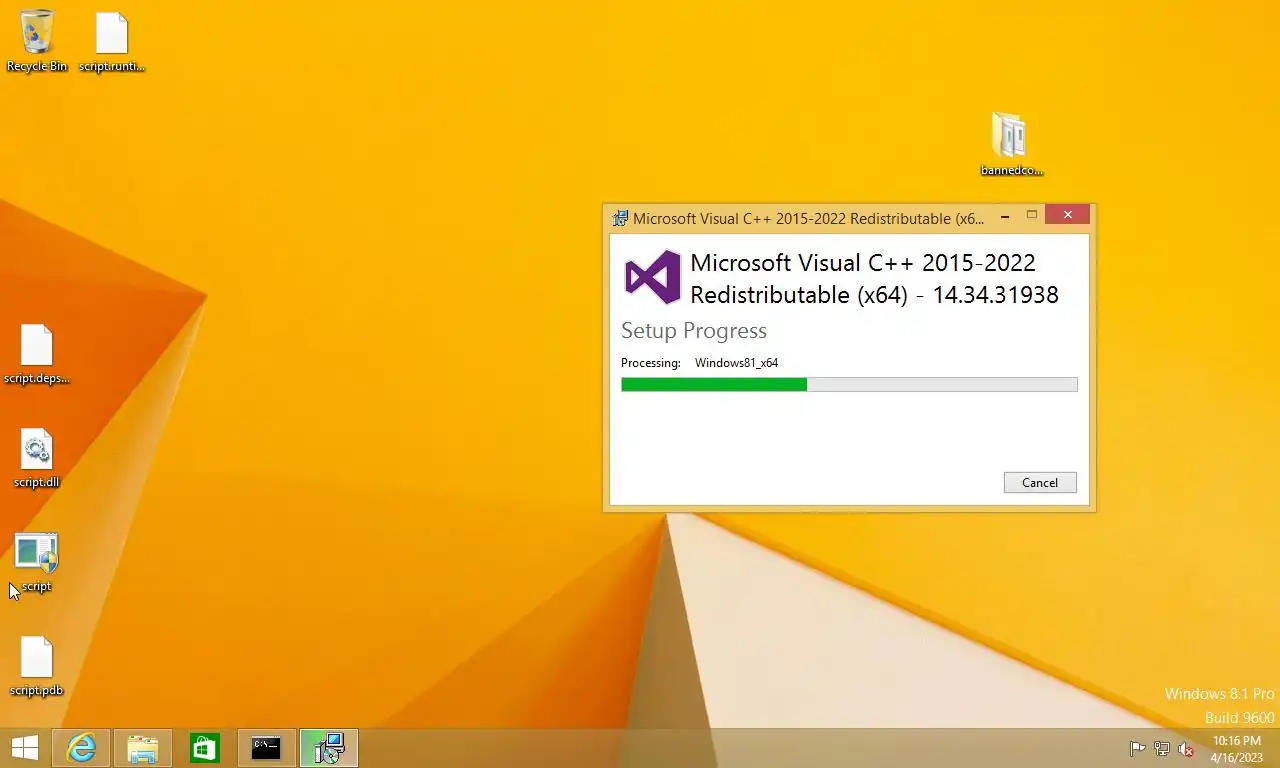Open the network status tray icon
1280x768 pixels.
pos(1162,749)
